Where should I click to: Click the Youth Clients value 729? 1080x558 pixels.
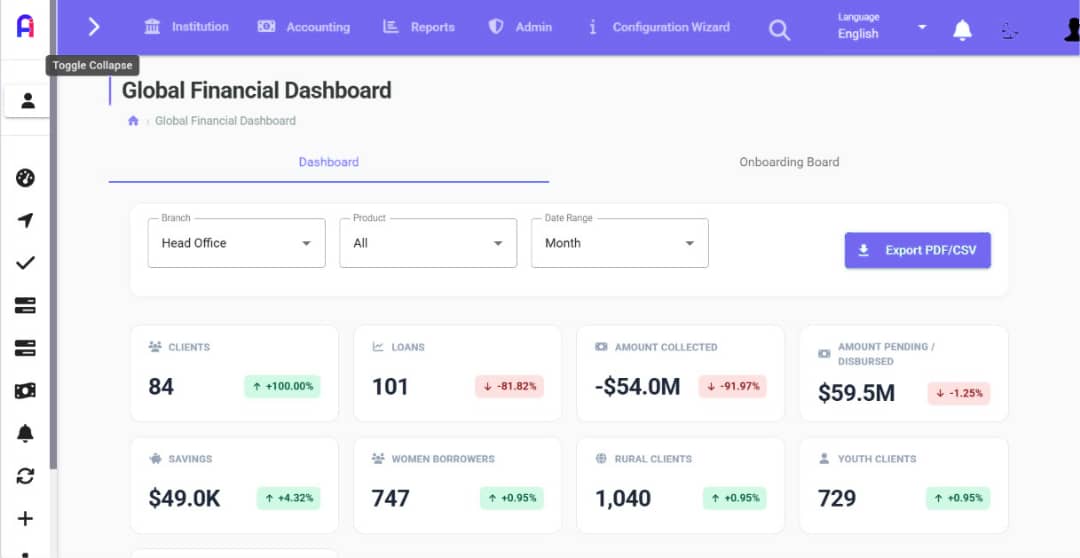(x=837, y=498)
